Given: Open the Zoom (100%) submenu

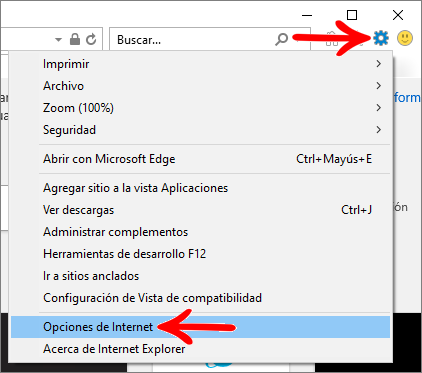Looking at the screenshot, I should [200, 108].
